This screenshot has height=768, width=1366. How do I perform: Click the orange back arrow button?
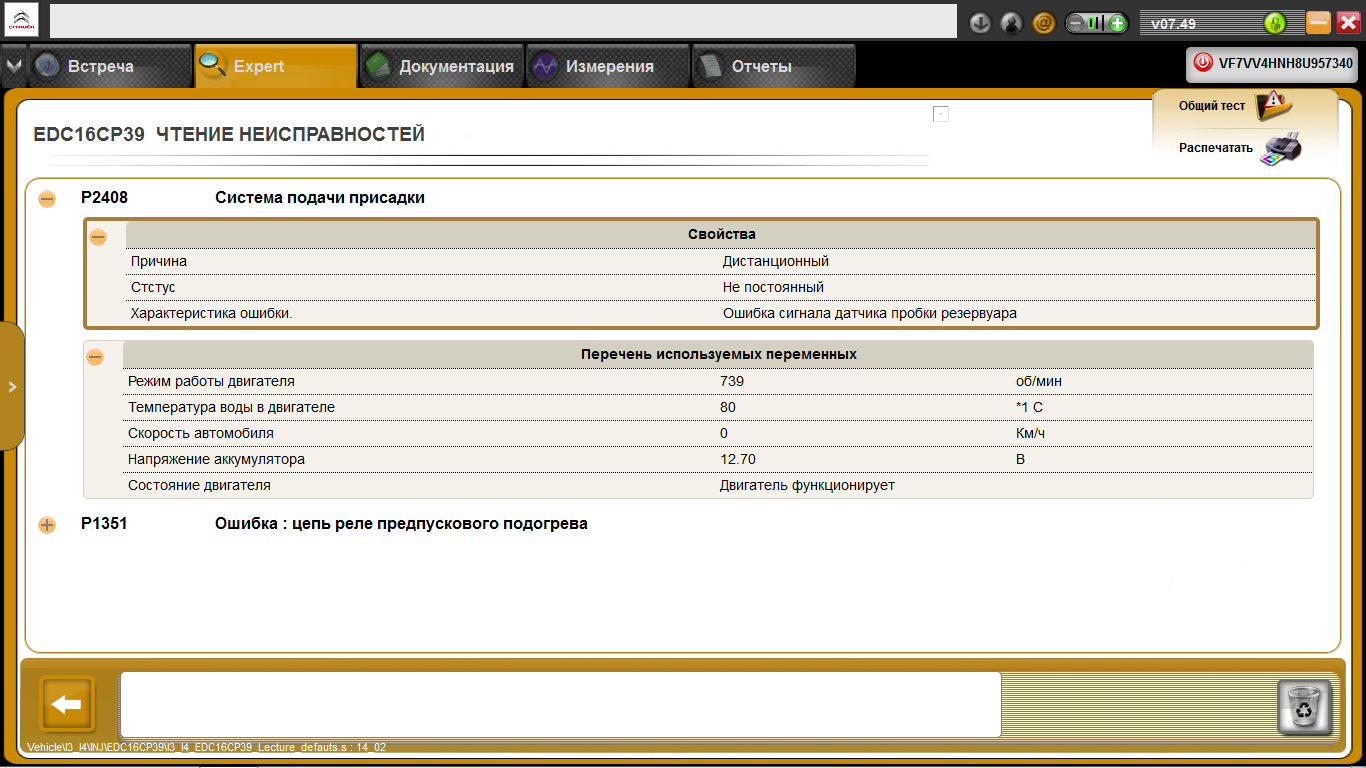66,705
